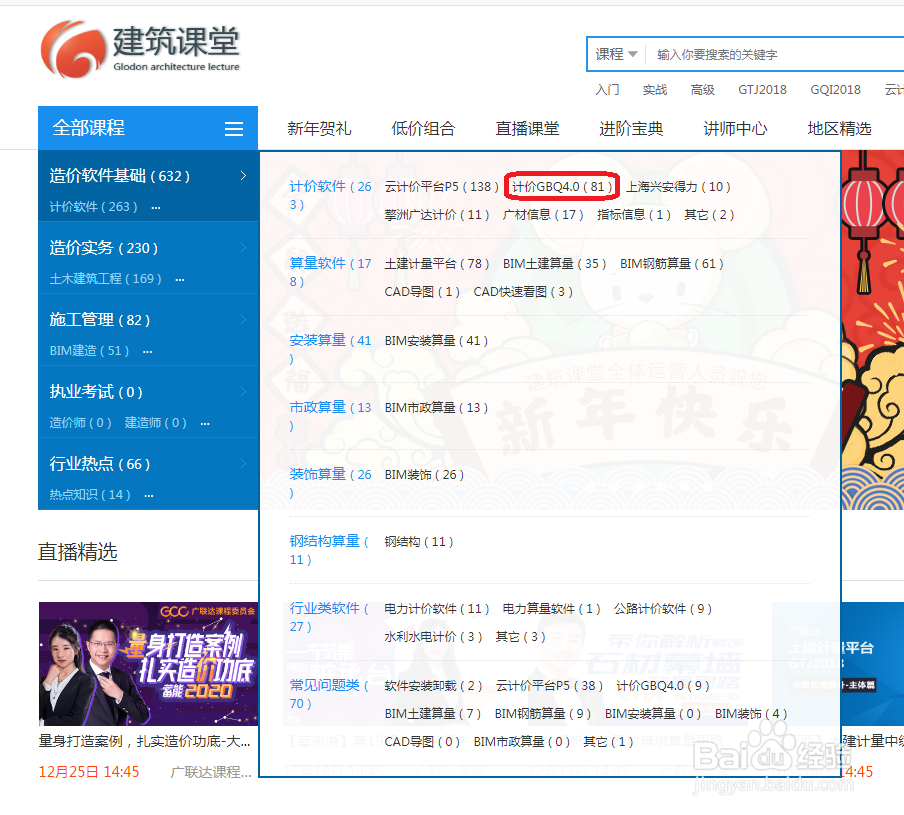Click the 高级 quick search link

coord(703,90)
